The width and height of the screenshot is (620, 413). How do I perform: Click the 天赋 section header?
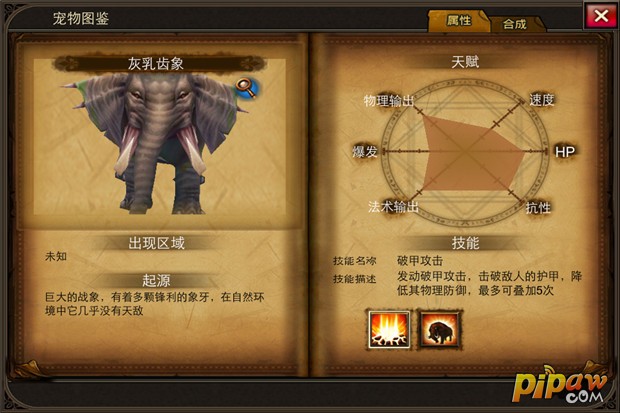(x=465, y=62)
